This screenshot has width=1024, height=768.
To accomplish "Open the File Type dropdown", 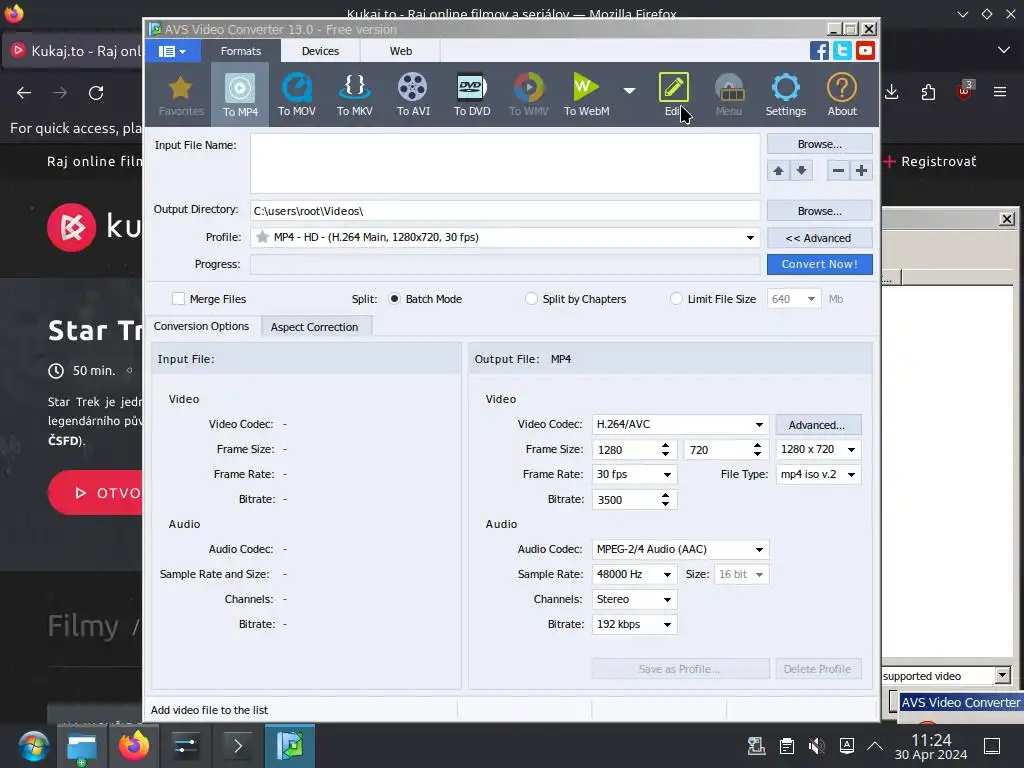I will 852,475.
